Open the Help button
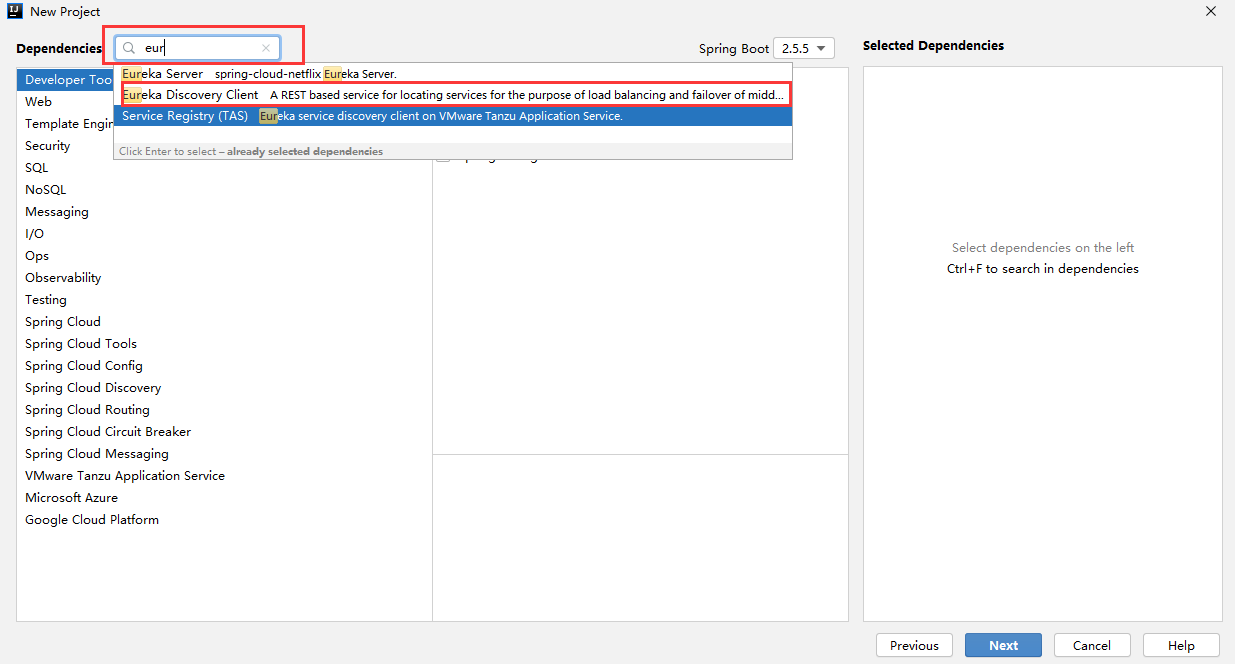This screenshot has height=664, width=1235. point(1181,645)
